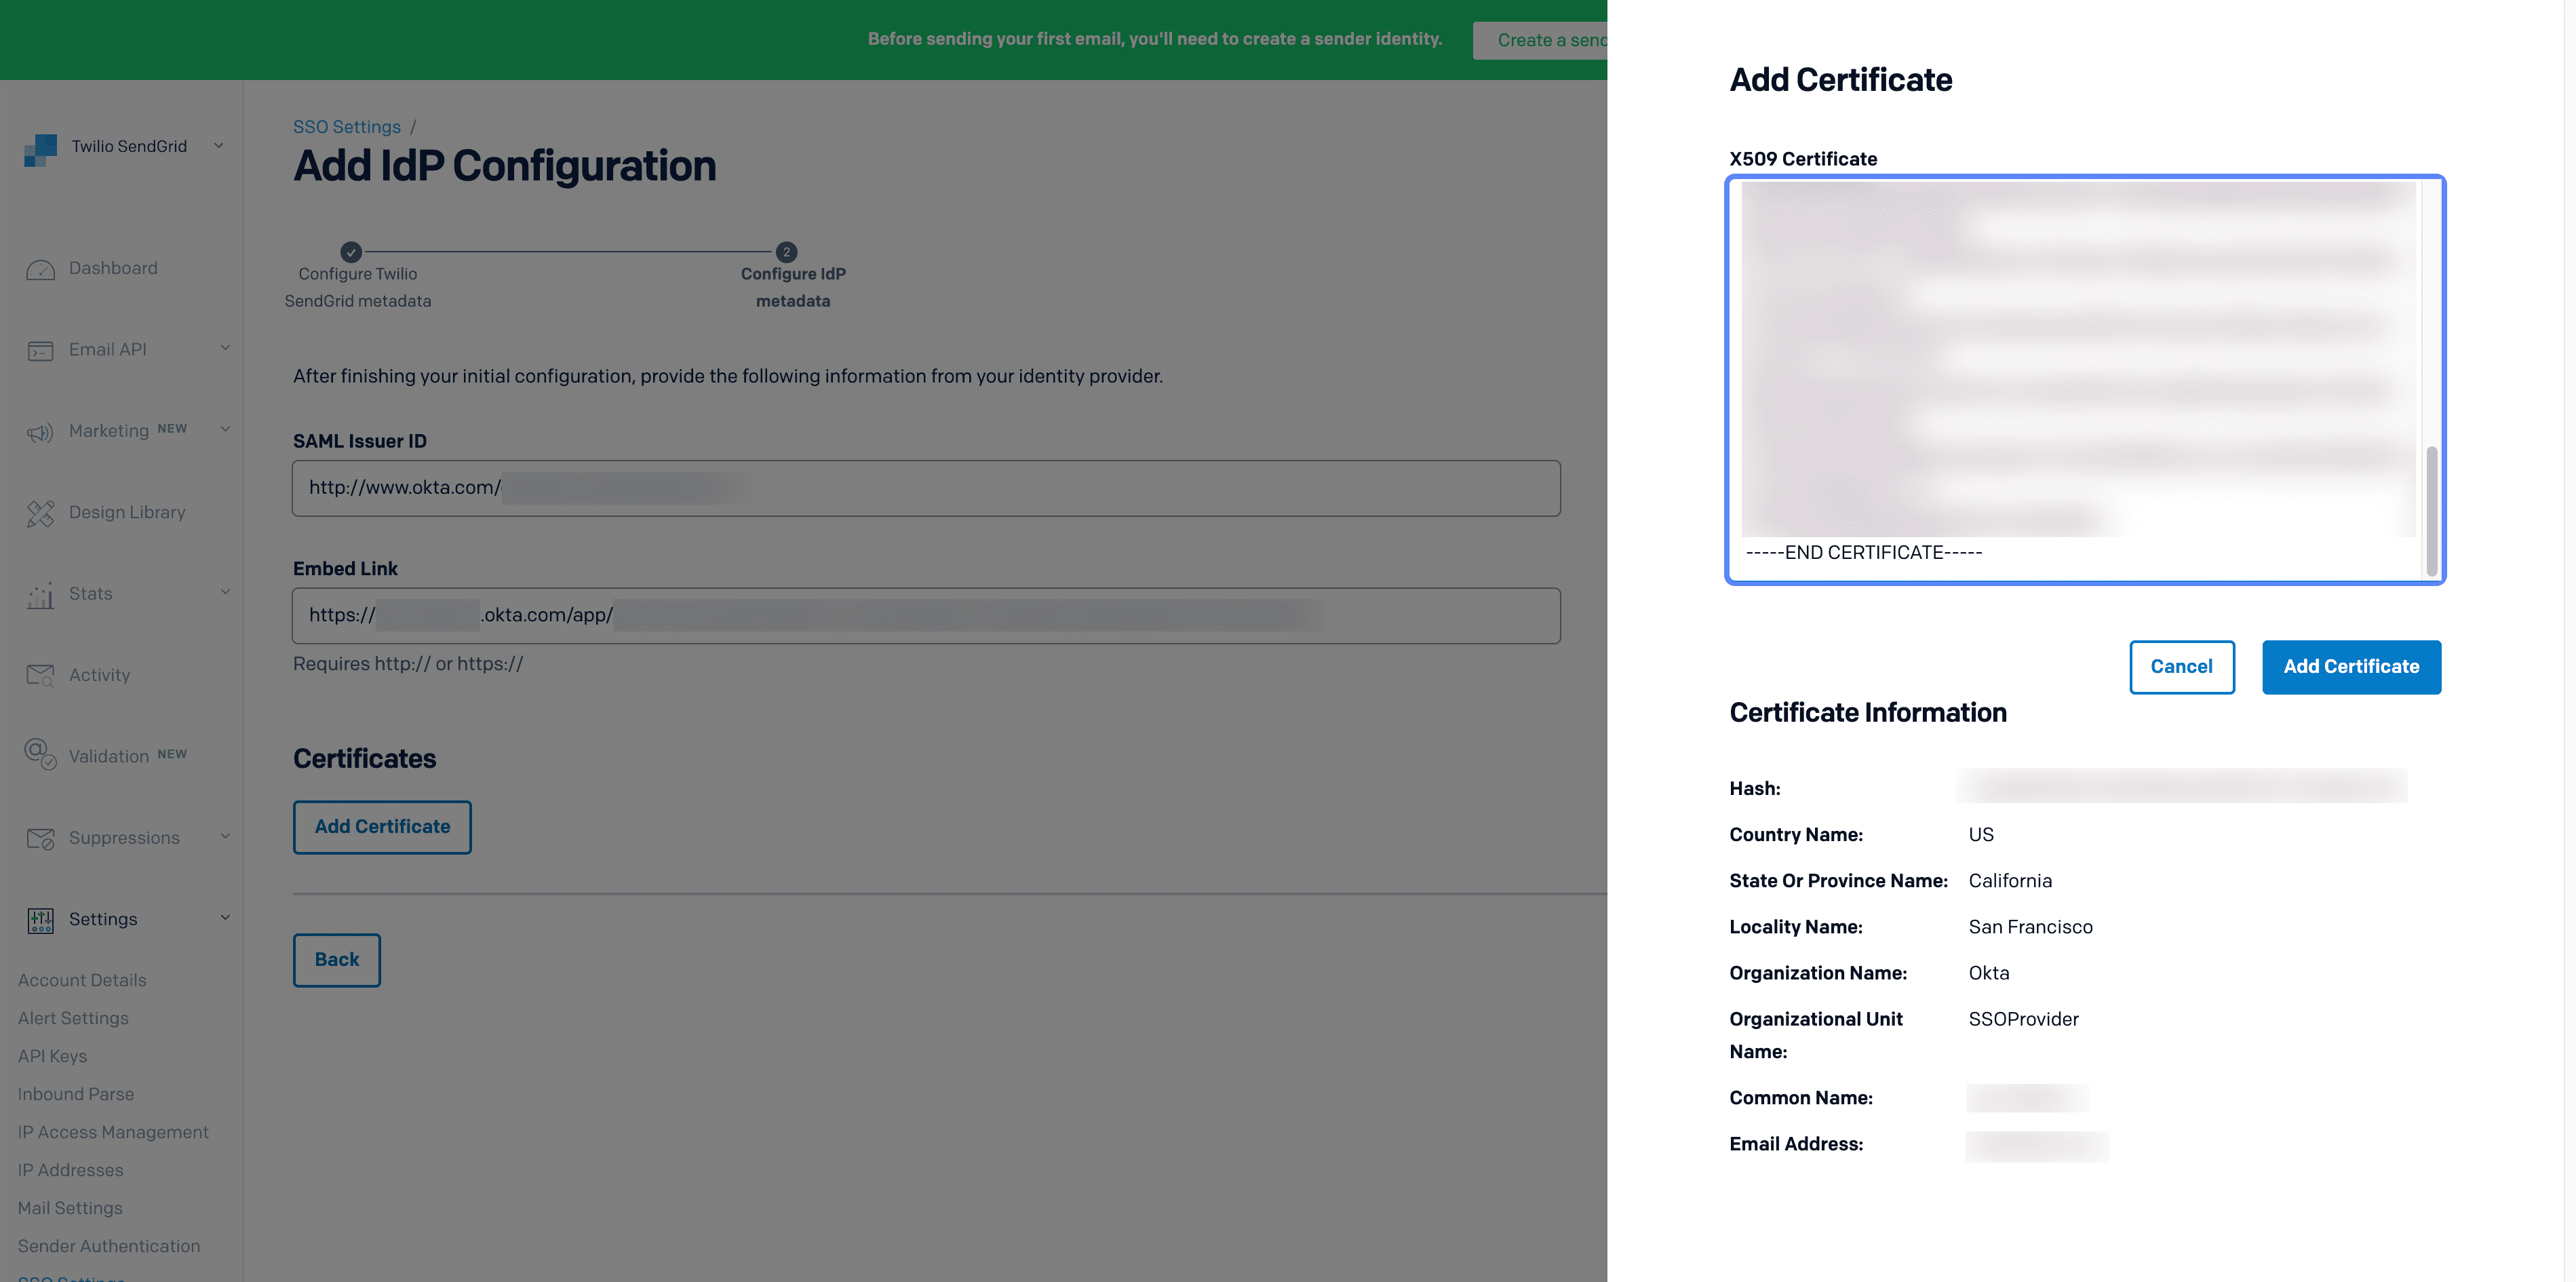Cancel the Add Certificate dialog
The width and height of the screenshot is (2576, 1282).
2182,666
